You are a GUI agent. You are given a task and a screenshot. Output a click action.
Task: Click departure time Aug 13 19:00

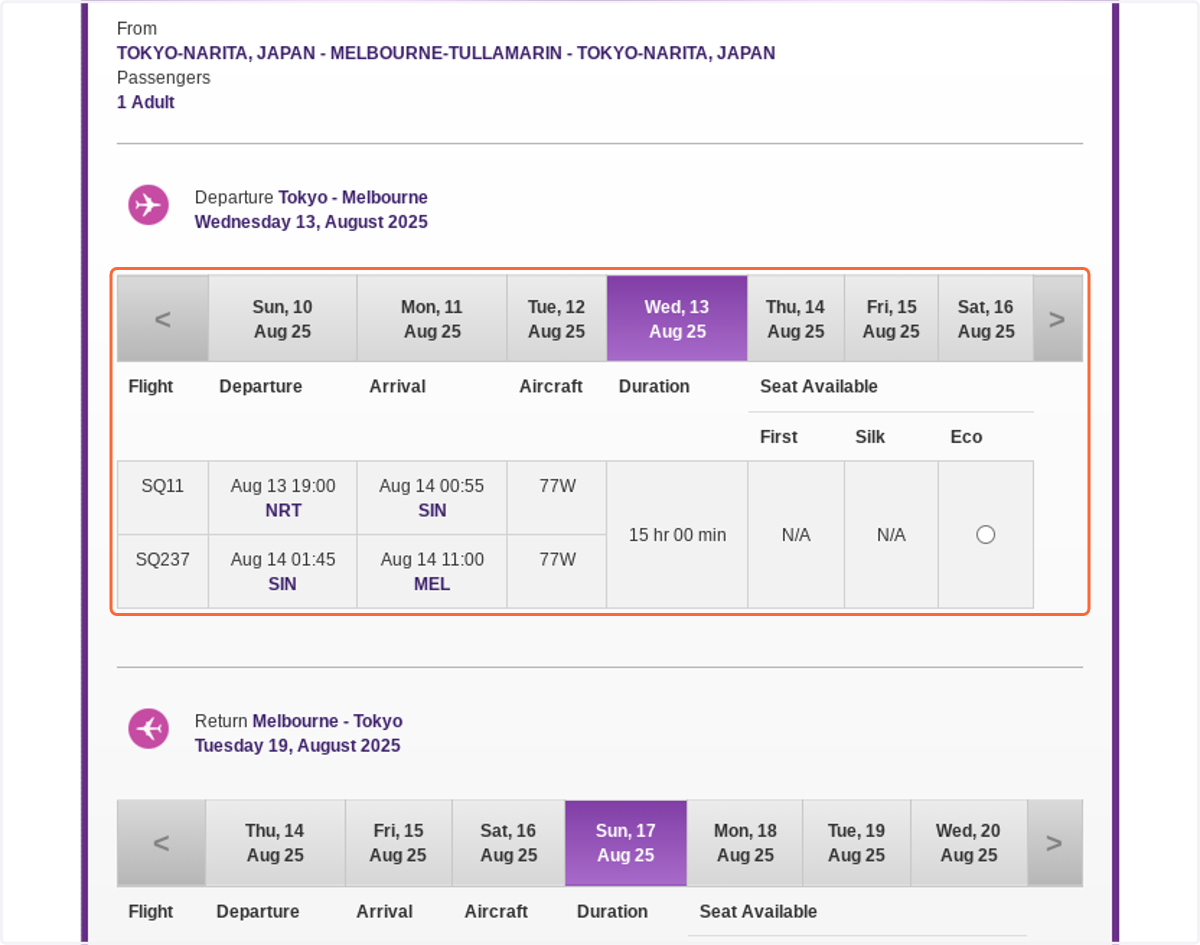(x=283, y=486)
